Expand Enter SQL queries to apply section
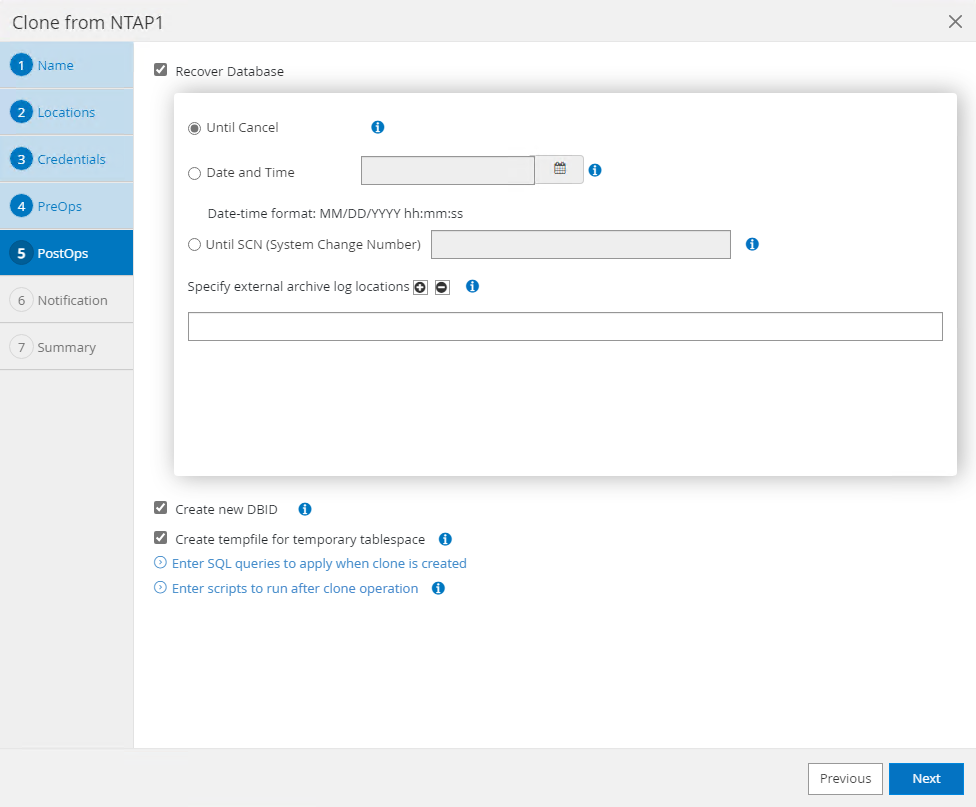Image resolution: width=976 pixels, height=807 pixels. click(x=318, y=563)
